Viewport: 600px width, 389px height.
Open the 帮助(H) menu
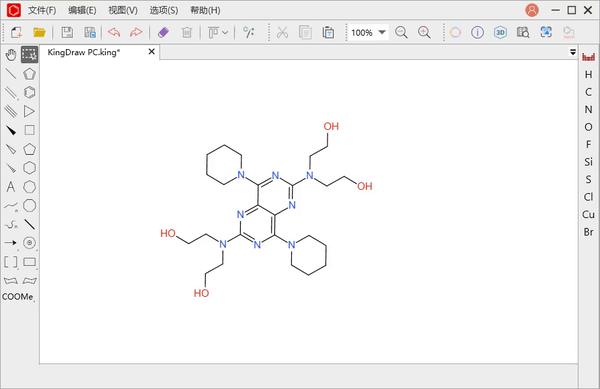205,10
